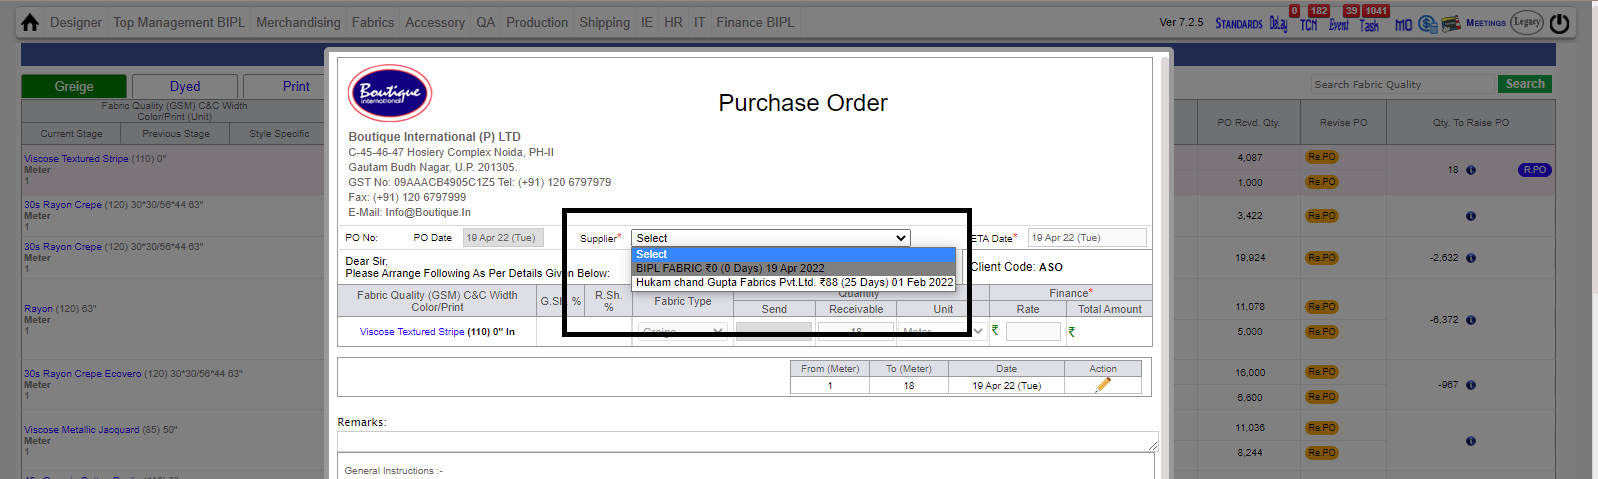The height and width of the screenshot is (479, 1598).
Task: Open the chalkboard lighthouse icon beside Meetings
Action: coord(1451,23)
